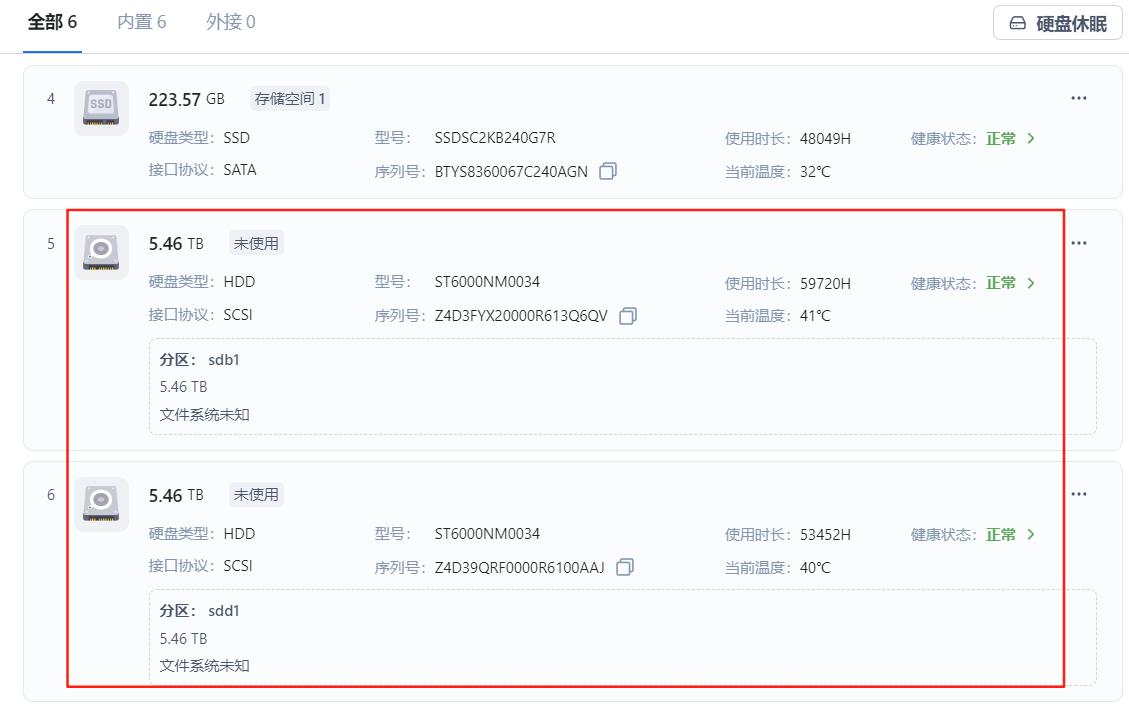
Task: Click the HDD icon for disk 5
Action: (x=101, y=252)
